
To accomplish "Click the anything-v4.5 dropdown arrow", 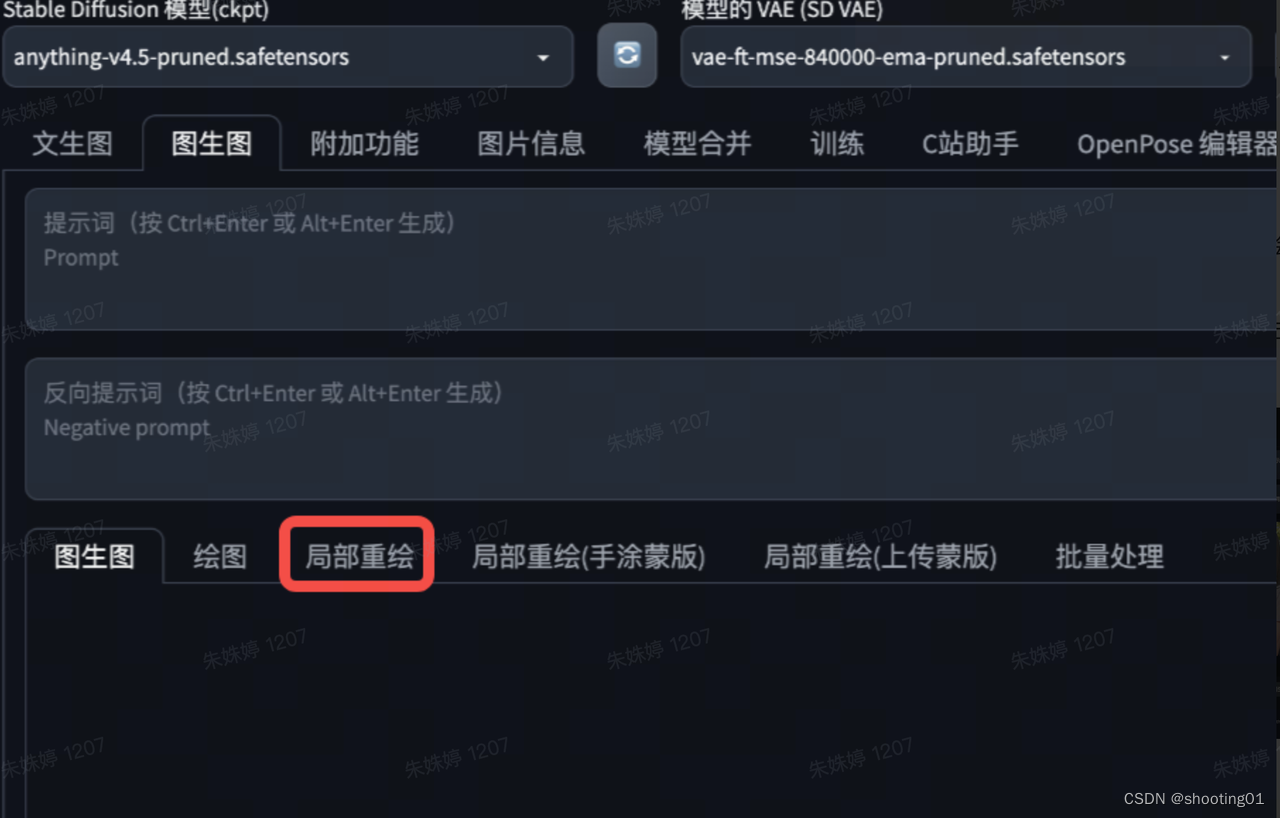I will click(x=543, y=58).
